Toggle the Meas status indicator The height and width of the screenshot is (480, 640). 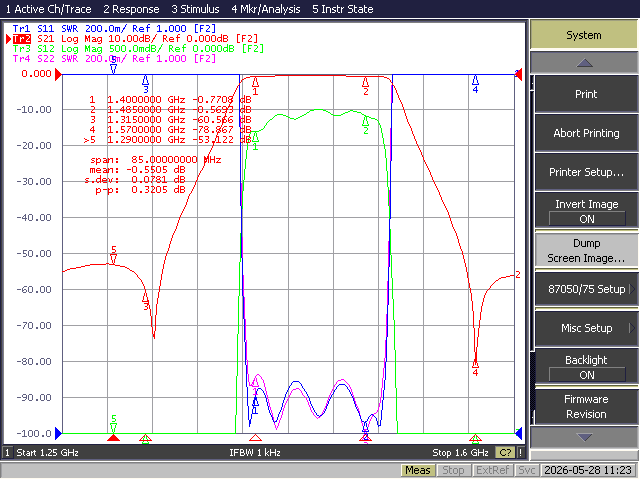(417, 470)
